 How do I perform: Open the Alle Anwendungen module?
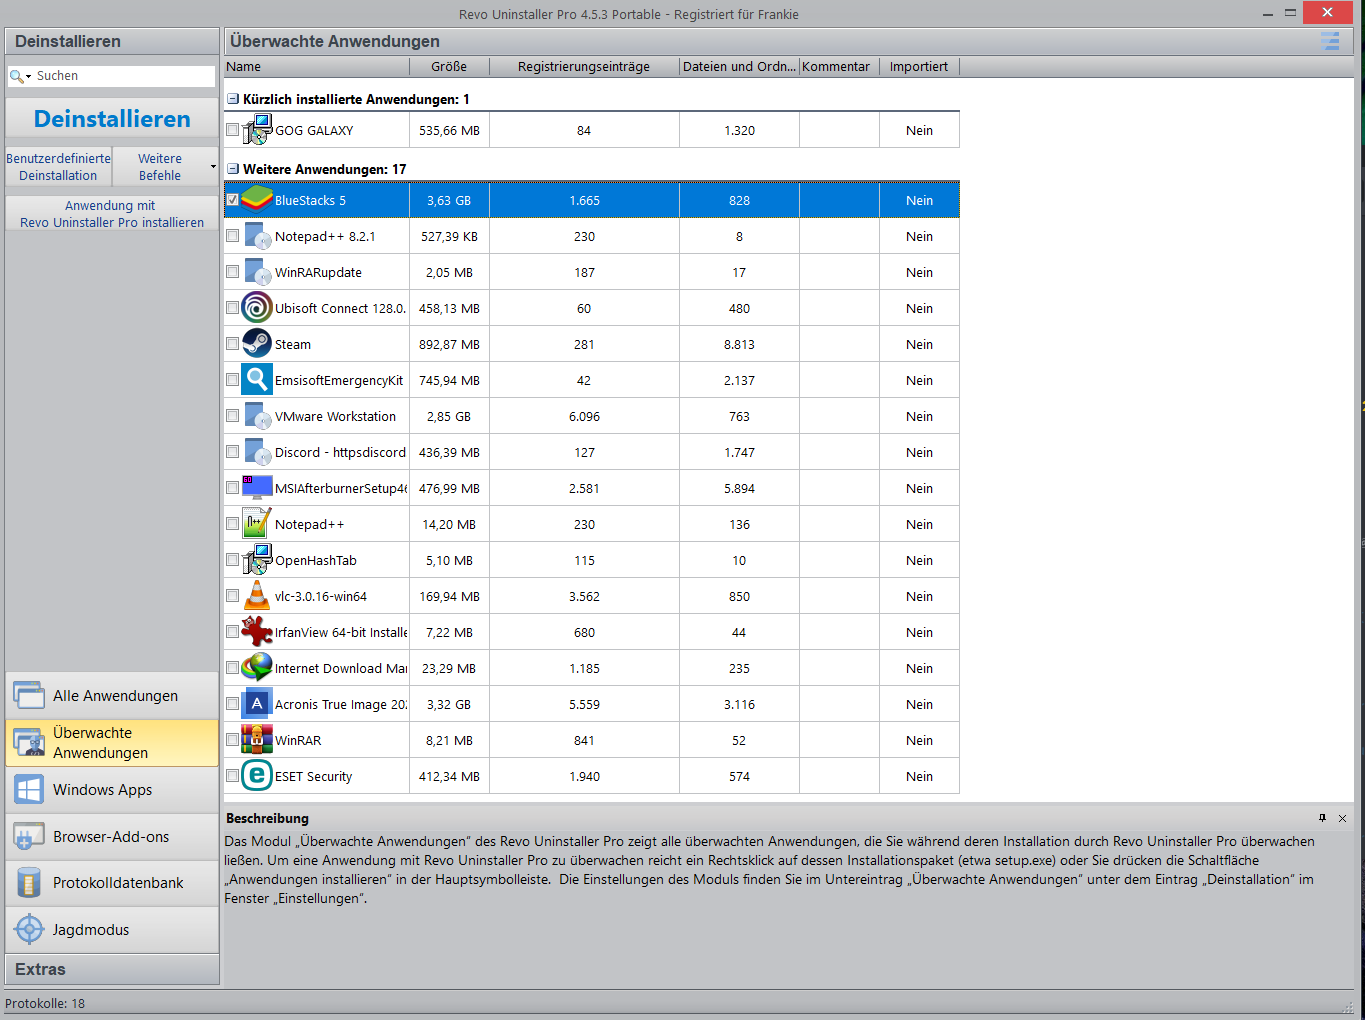point(112,695)
